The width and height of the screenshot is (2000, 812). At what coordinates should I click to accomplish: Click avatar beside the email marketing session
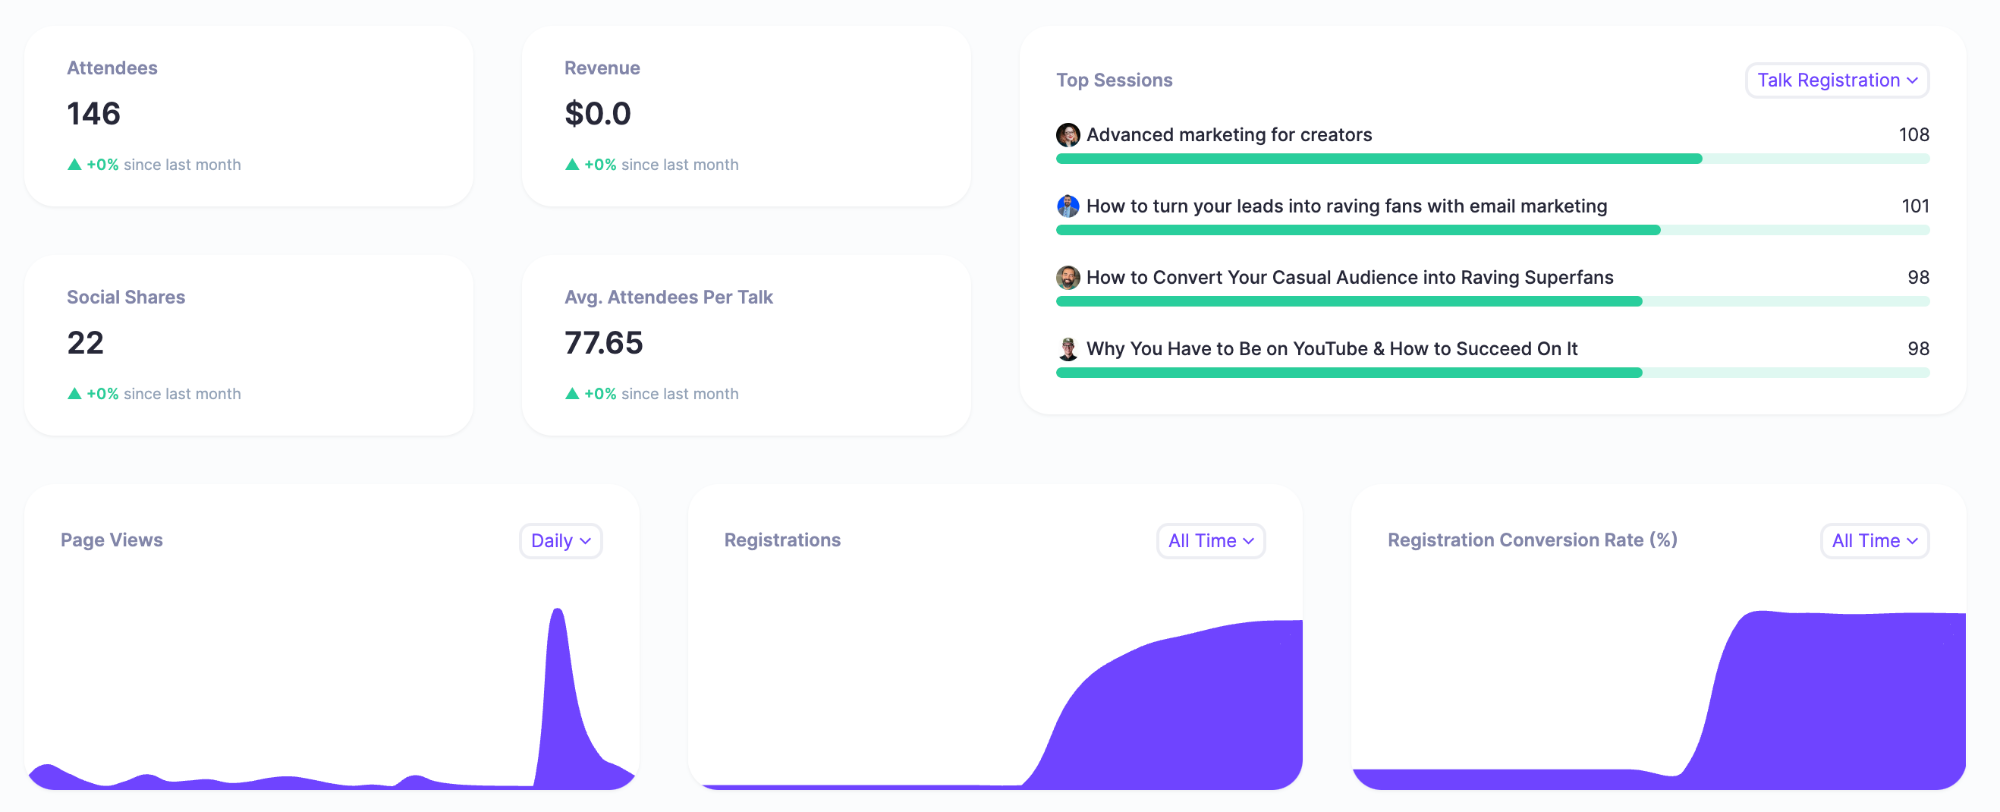point(1068,206)
